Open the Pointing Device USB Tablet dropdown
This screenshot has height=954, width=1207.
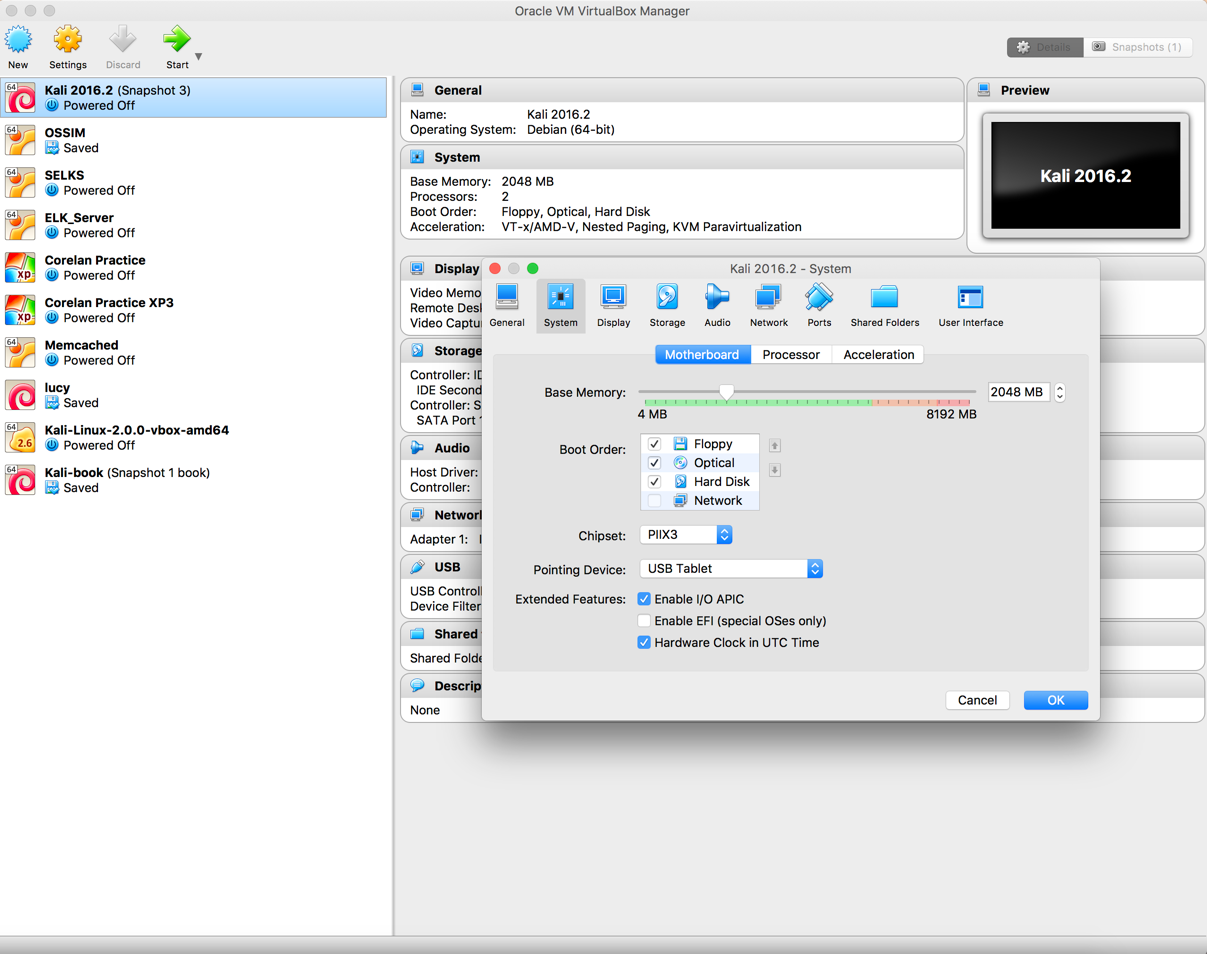tap(731, 569)
